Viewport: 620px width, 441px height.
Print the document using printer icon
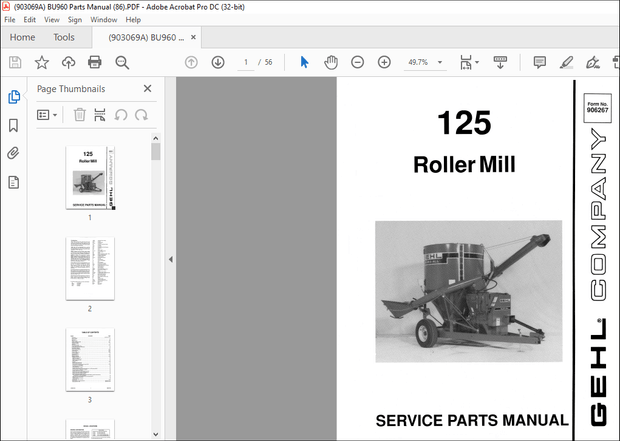point(95,62)
